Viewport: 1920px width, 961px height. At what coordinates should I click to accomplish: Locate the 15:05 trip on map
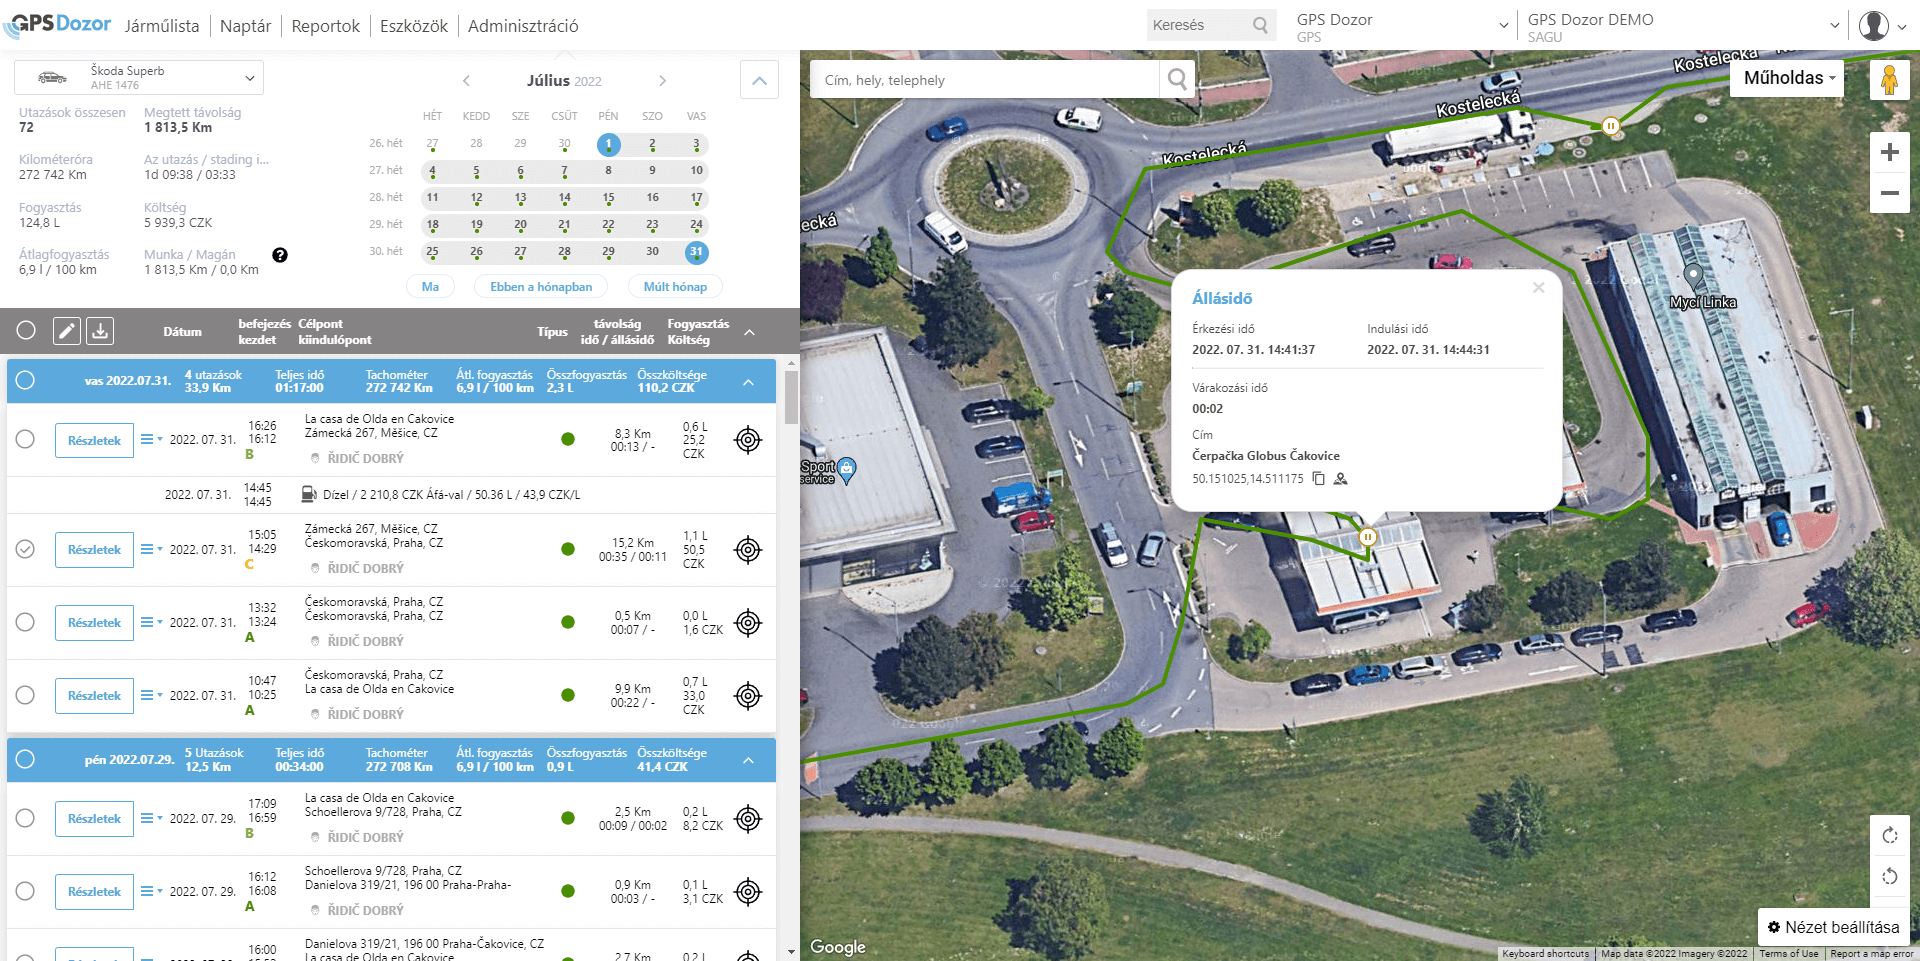point(748,550)
